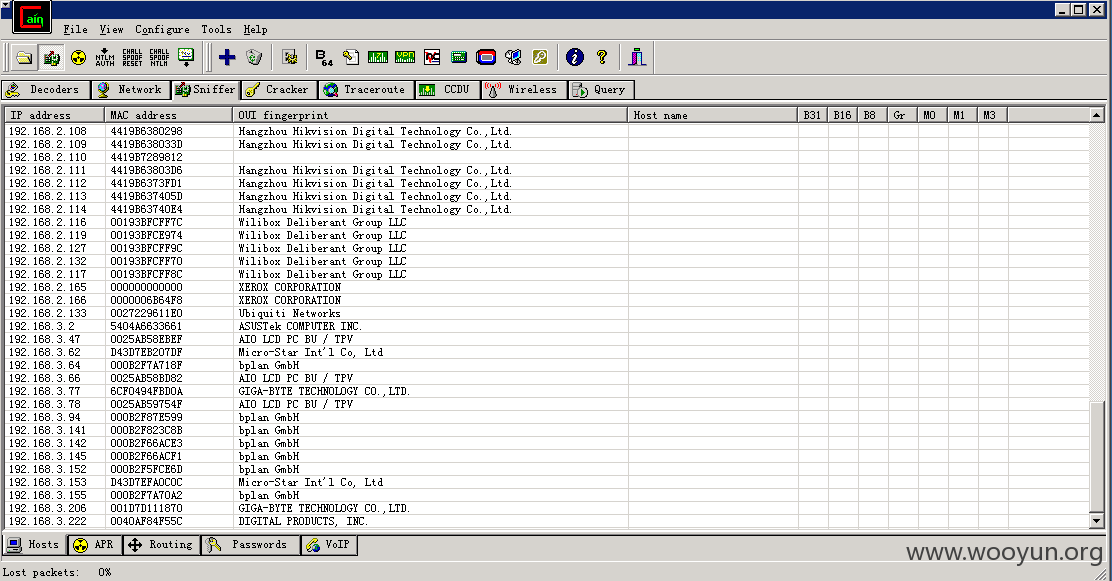The image size is (1112, 581).
Task: Select the row with IP 192.168.2.108
Action: tap(547, 131)
